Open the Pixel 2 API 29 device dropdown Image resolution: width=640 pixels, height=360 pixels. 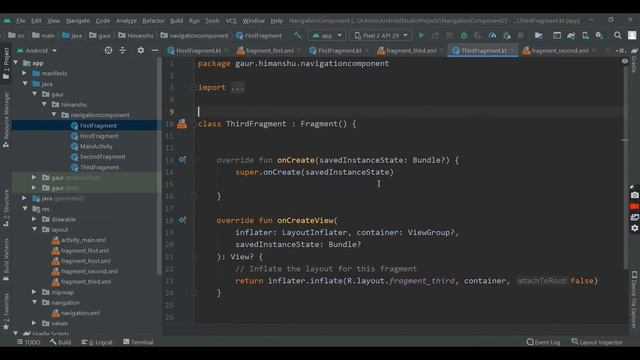click(381, 36)
